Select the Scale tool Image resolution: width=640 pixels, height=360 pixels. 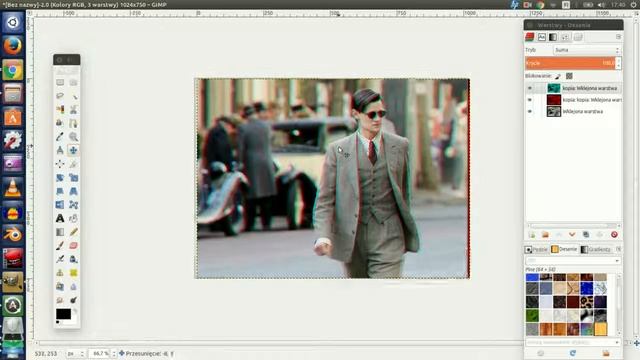click(73, 178)
